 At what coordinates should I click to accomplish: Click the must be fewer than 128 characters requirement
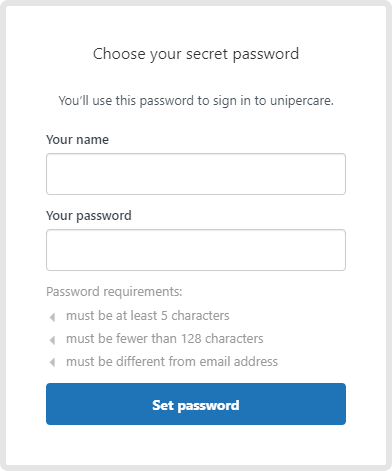(165, 339)
